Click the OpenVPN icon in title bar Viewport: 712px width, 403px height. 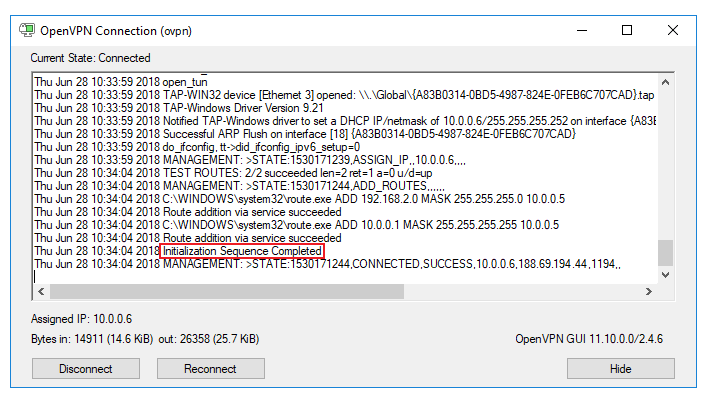(x=27, y=30)
